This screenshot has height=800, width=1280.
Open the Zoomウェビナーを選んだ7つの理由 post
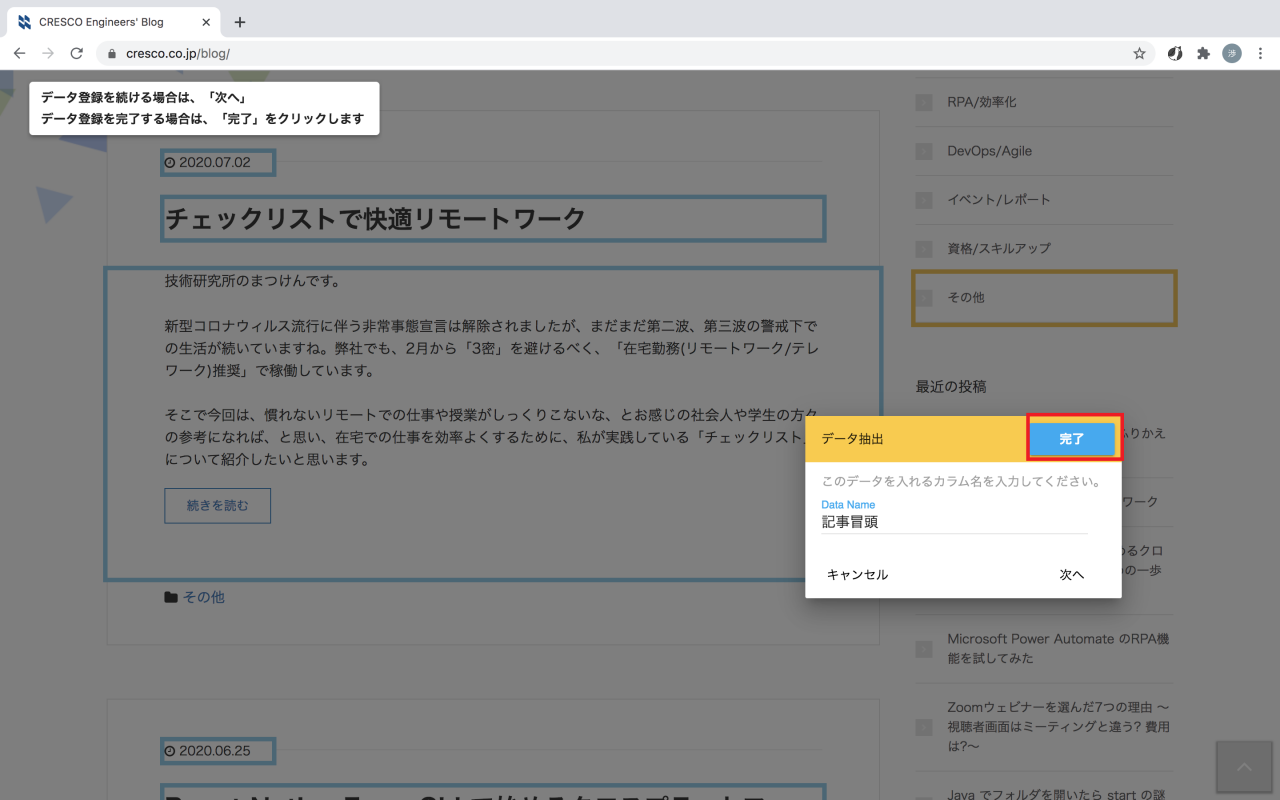click(1058, 727)
